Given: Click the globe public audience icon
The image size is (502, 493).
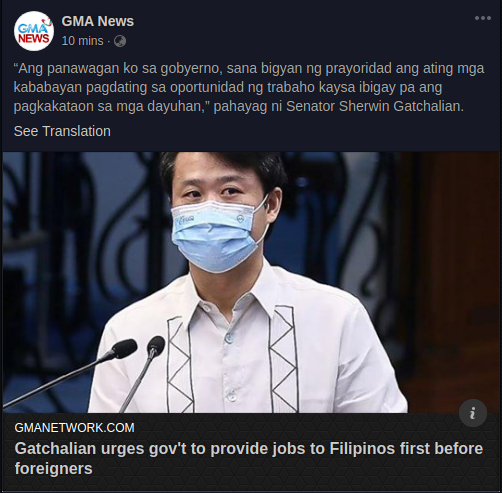Looking at the screenshot, I should pos(120,41).
